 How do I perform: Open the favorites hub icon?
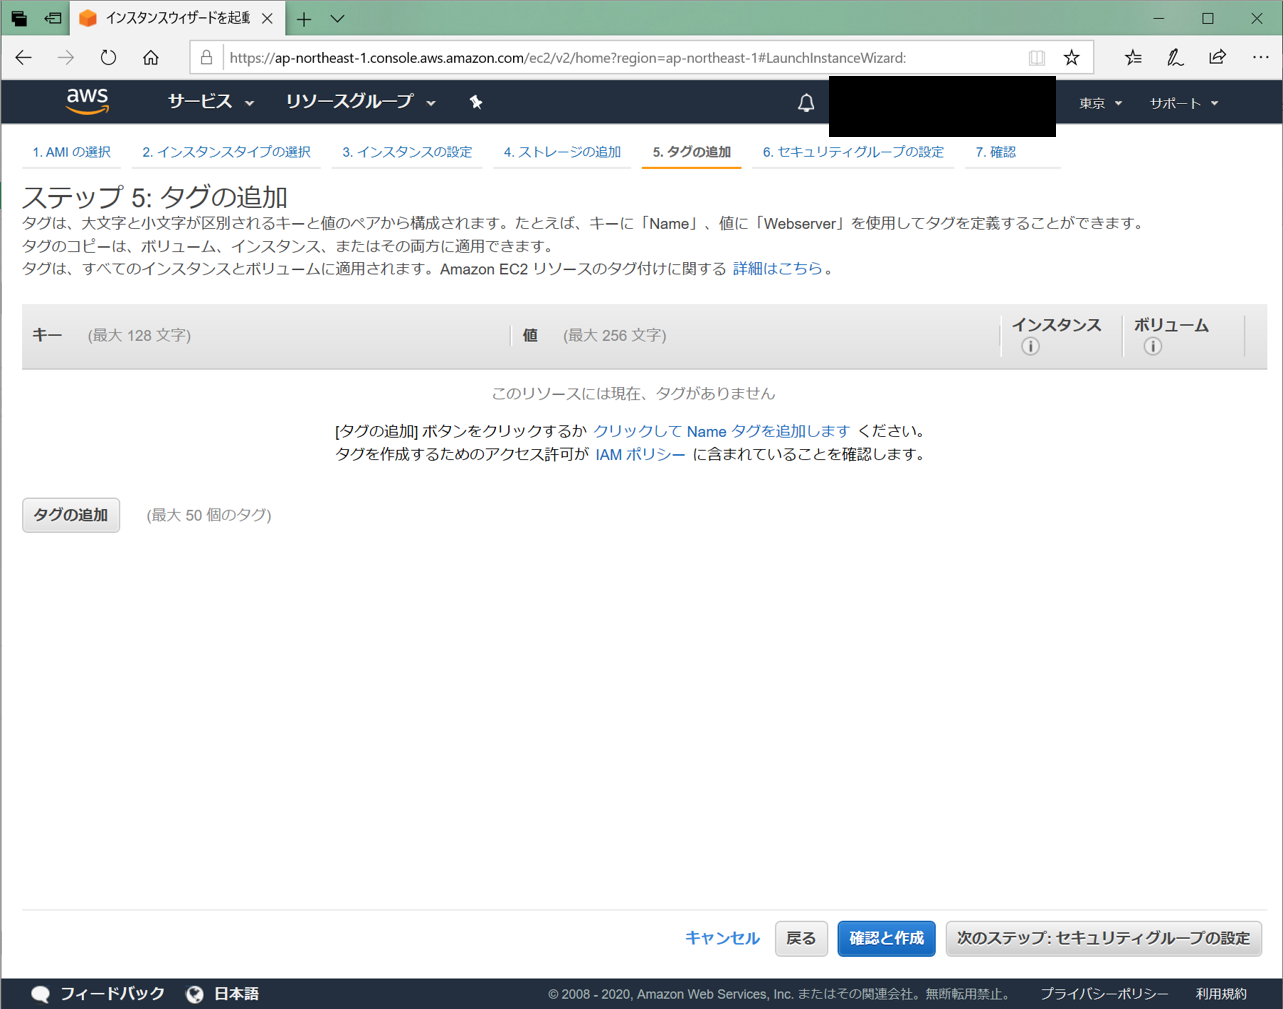[x=1133, y=58]
